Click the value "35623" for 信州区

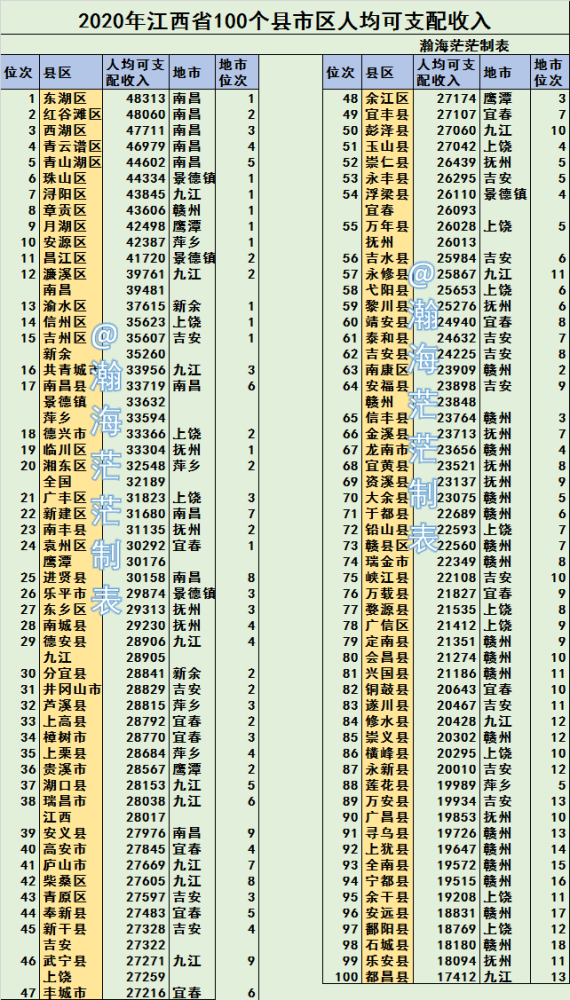point(146,322)
